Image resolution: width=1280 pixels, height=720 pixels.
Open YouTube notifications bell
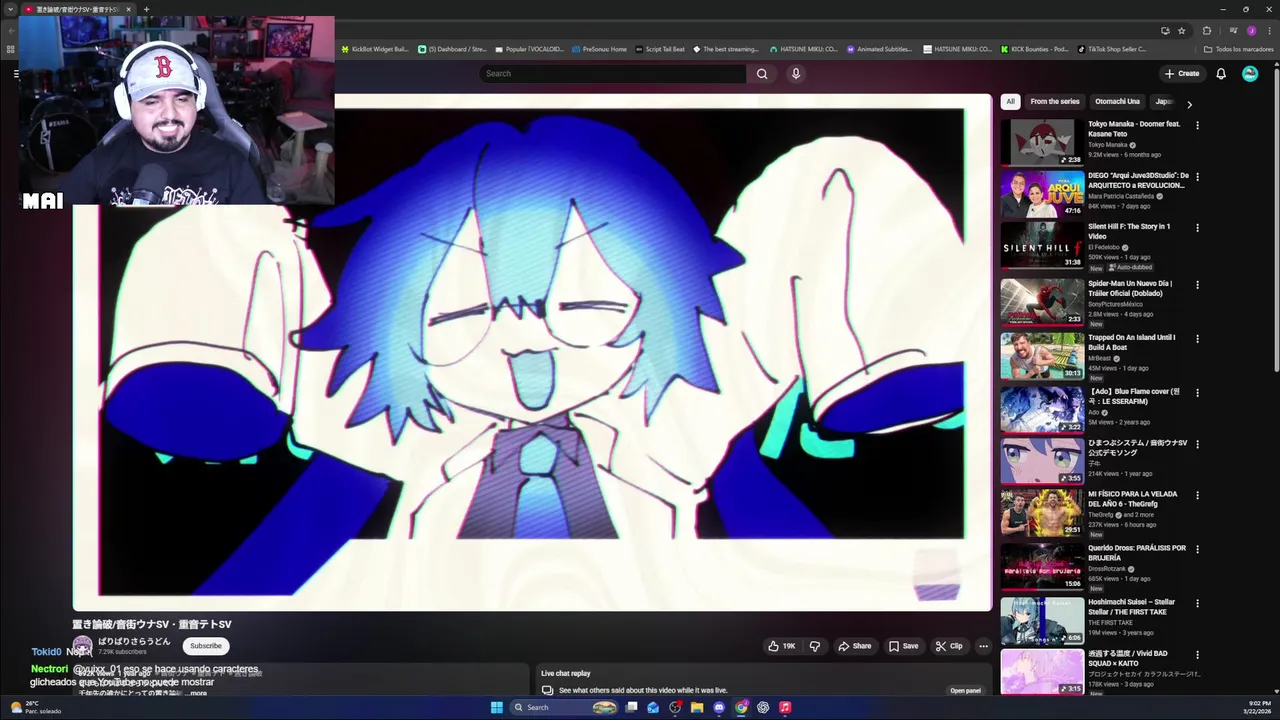[1221, 73]
